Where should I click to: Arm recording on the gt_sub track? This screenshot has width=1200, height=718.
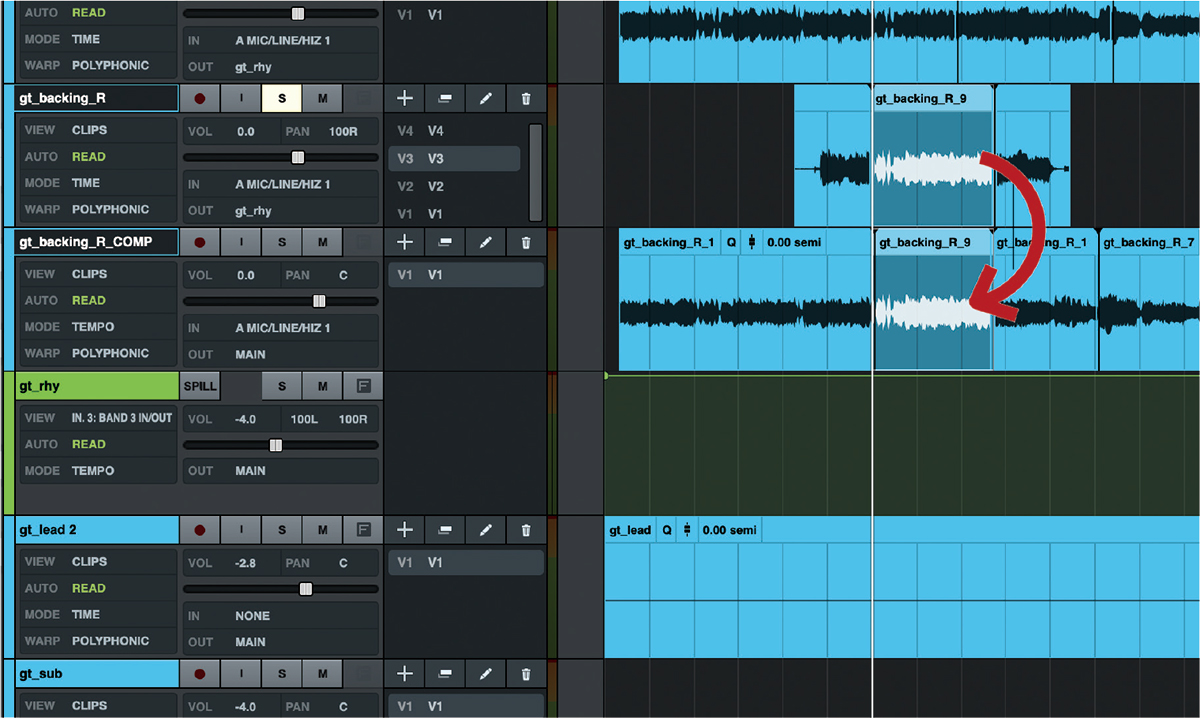point(200,674)
